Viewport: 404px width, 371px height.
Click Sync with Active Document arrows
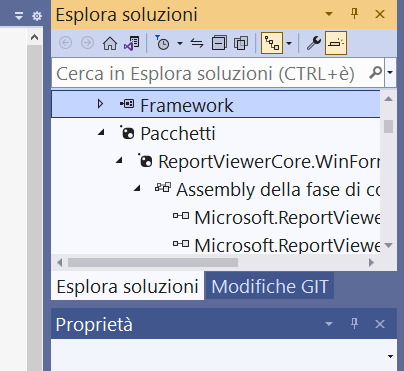(x=197, y=43)
